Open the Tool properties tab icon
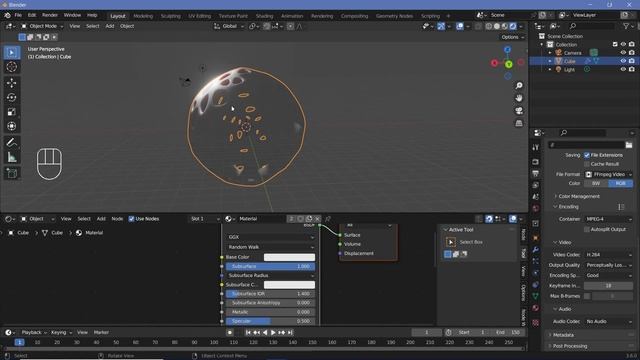Image resolution: width=640 pixels, height=360 pixels. [x=536, y=147]
